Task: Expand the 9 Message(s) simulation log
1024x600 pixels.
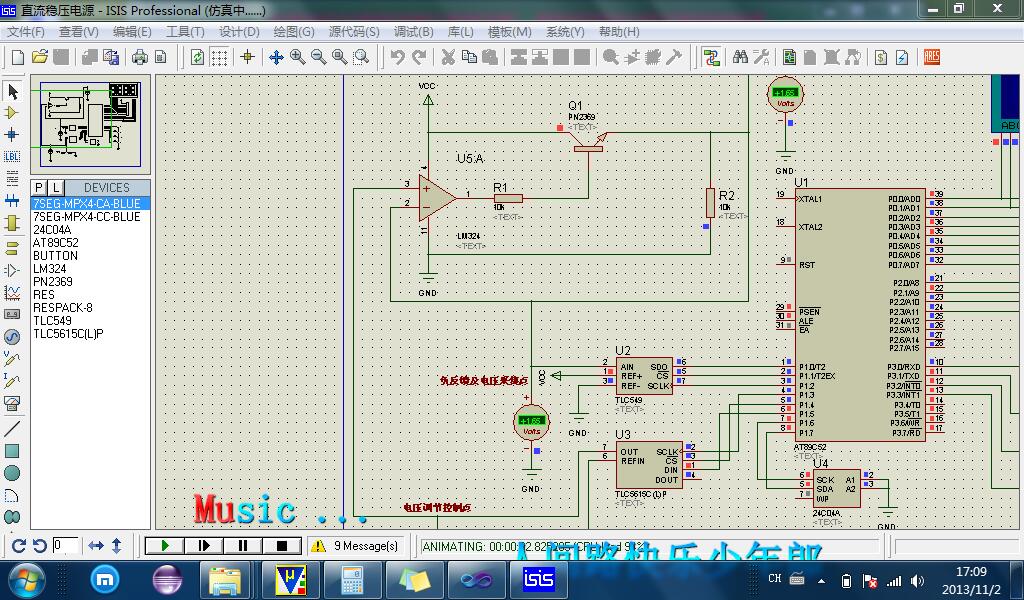Action: [356, 546]
